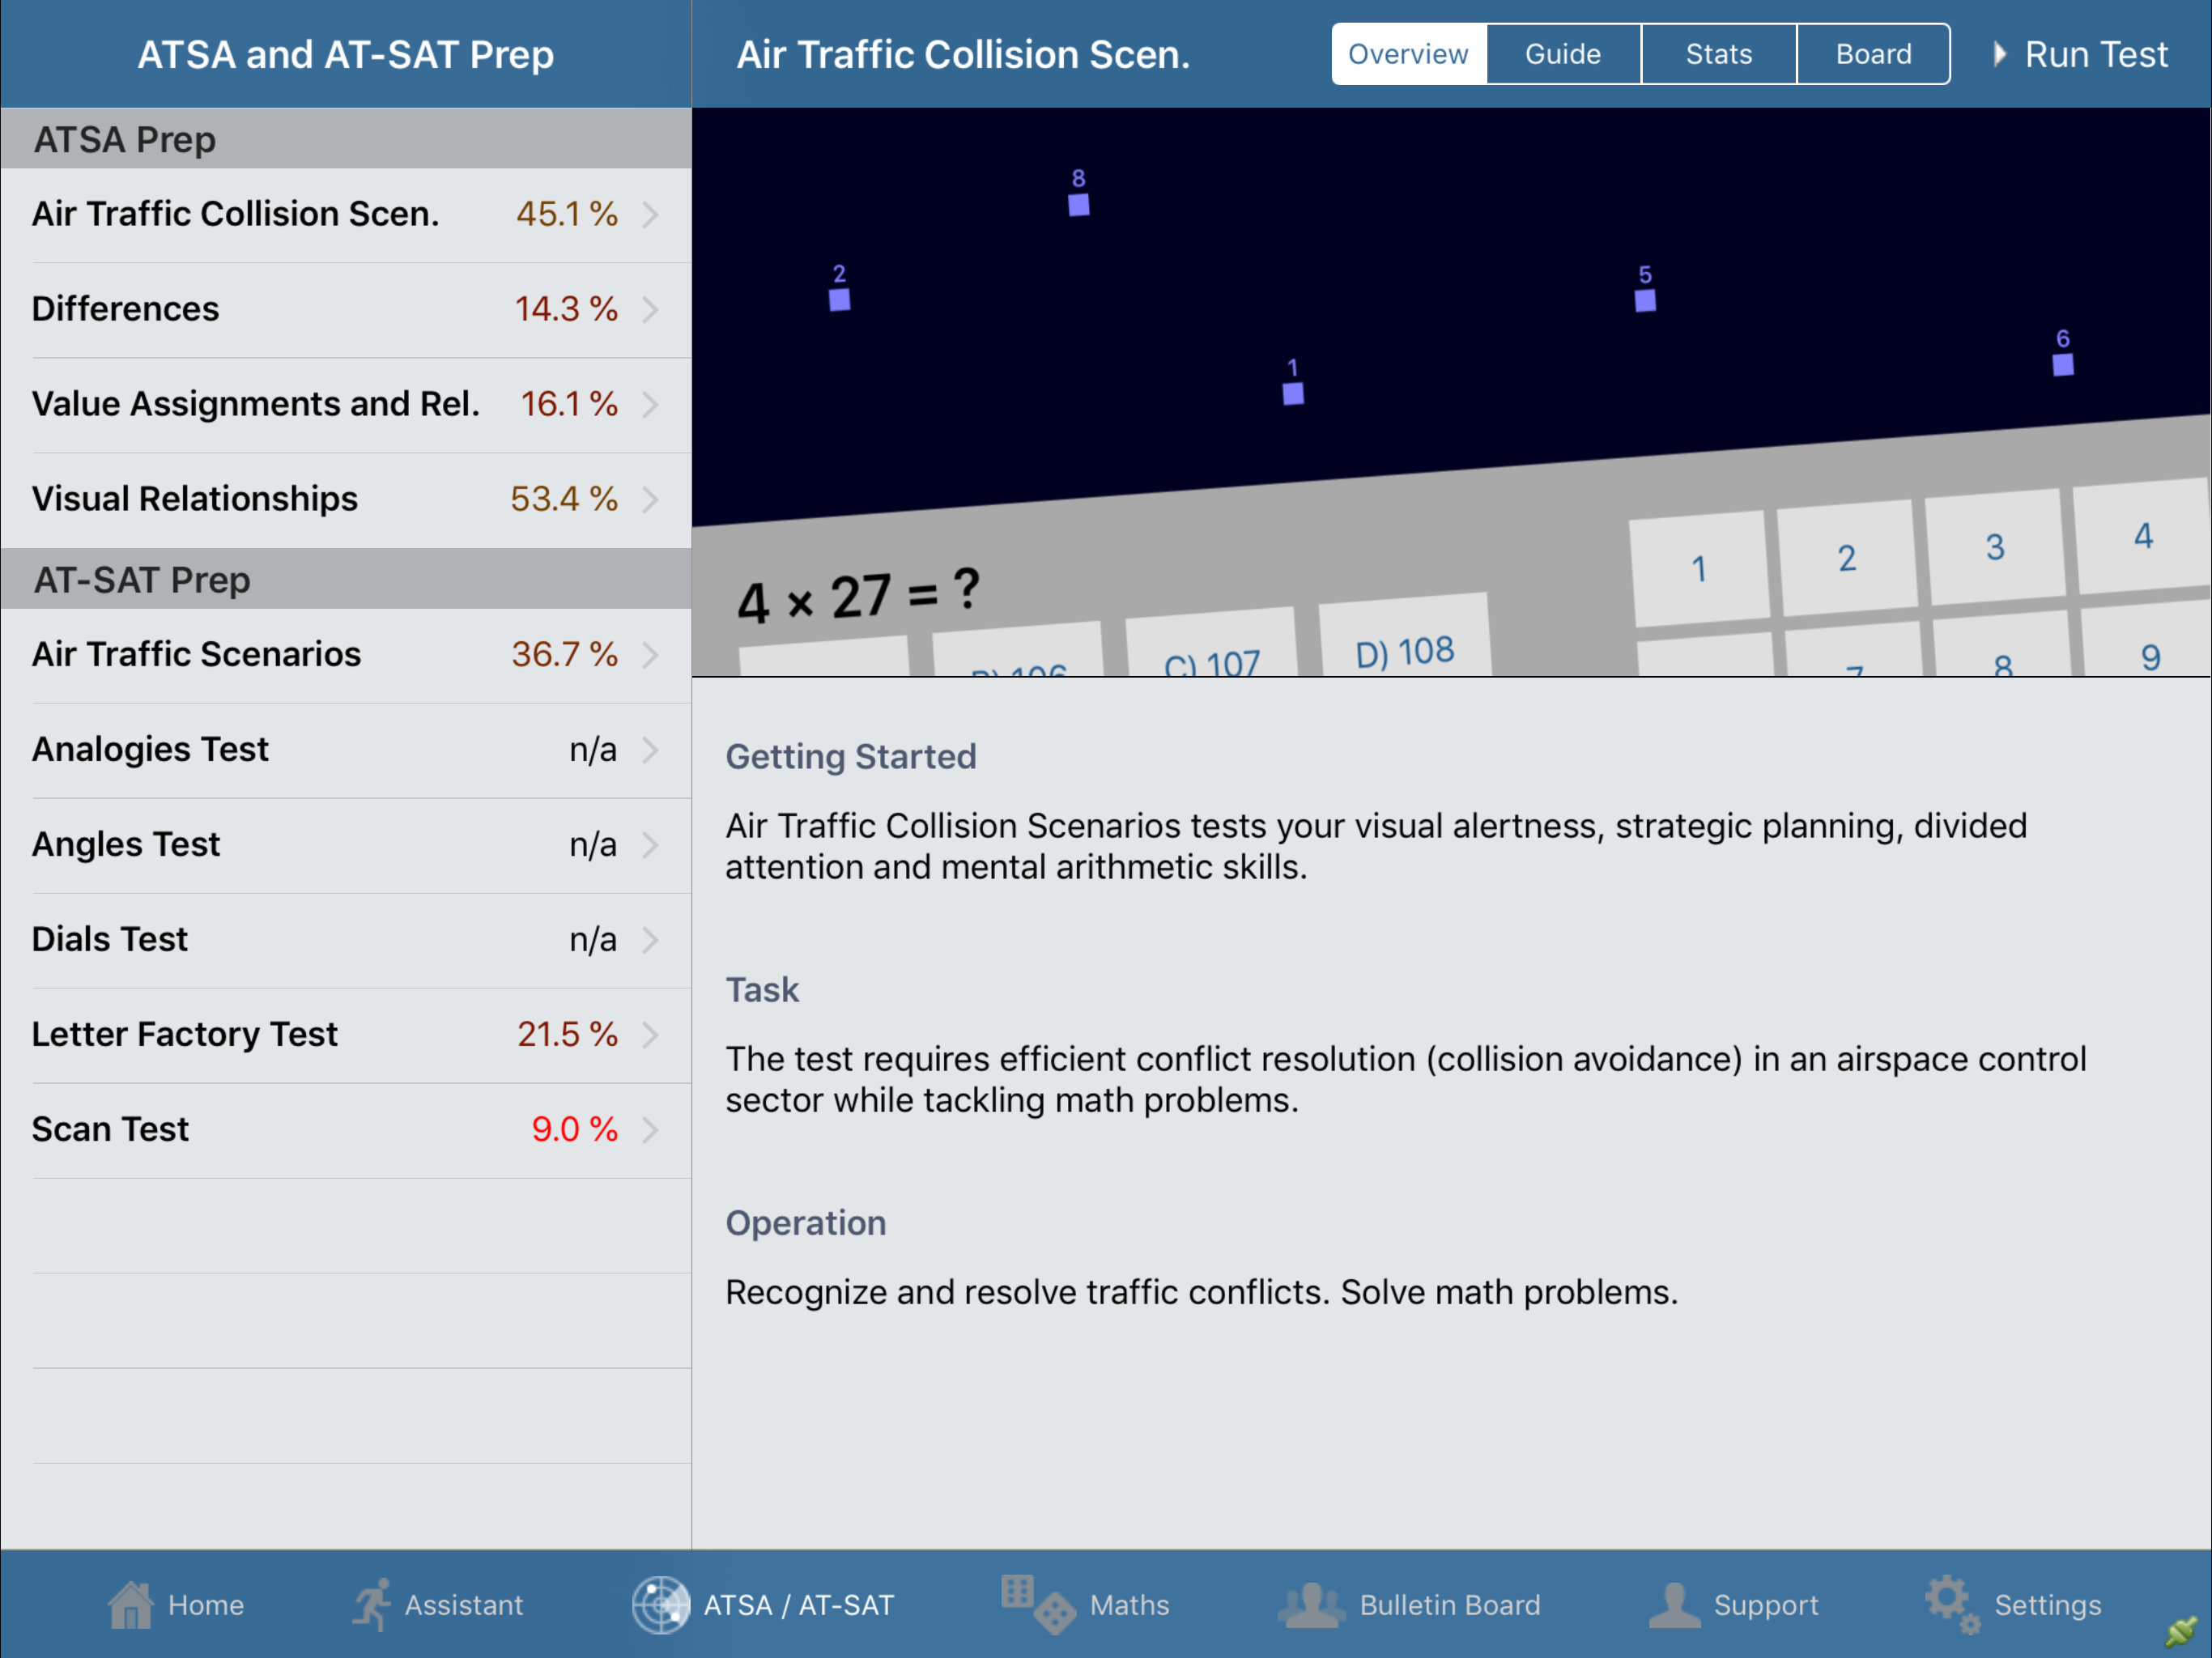Open the Settings gears icon

click(x=1951, y=1603)
